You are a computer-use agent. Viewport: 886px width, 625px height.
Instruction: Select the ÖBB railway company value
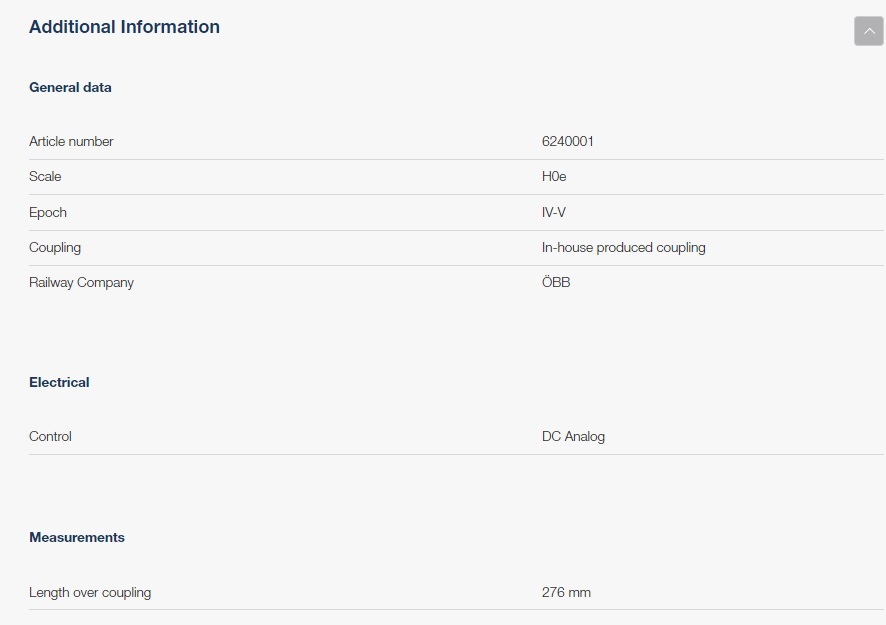point(556,283)
